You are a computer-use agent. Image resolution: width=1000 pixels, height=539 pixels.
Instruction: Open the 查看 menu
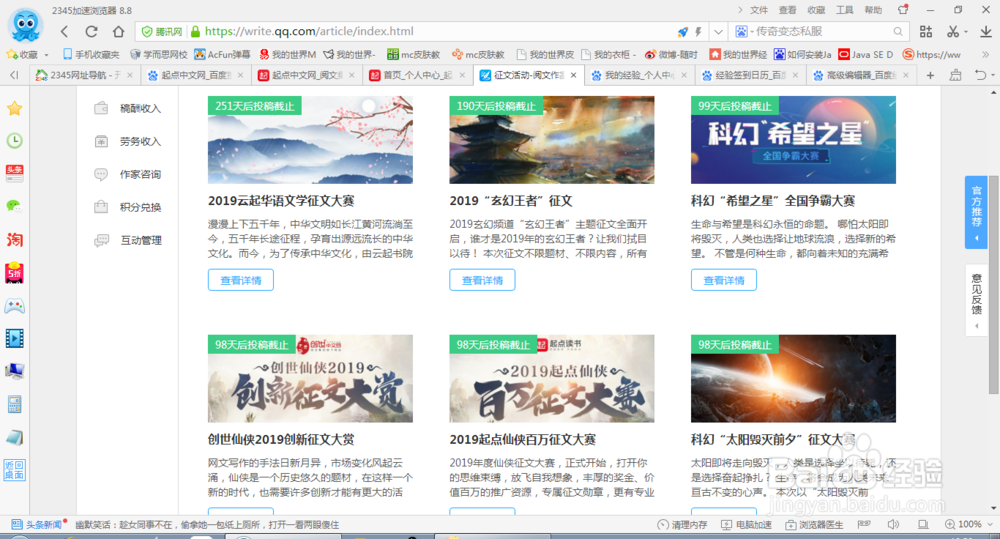coord(787,10)
